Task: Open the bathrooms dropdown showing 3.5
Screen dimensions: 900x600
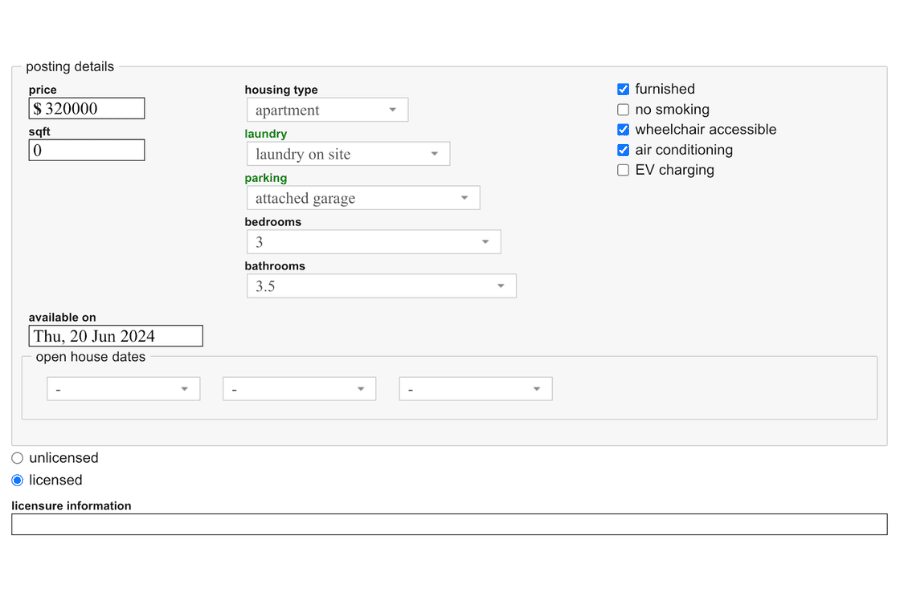Action: point(381,286)
